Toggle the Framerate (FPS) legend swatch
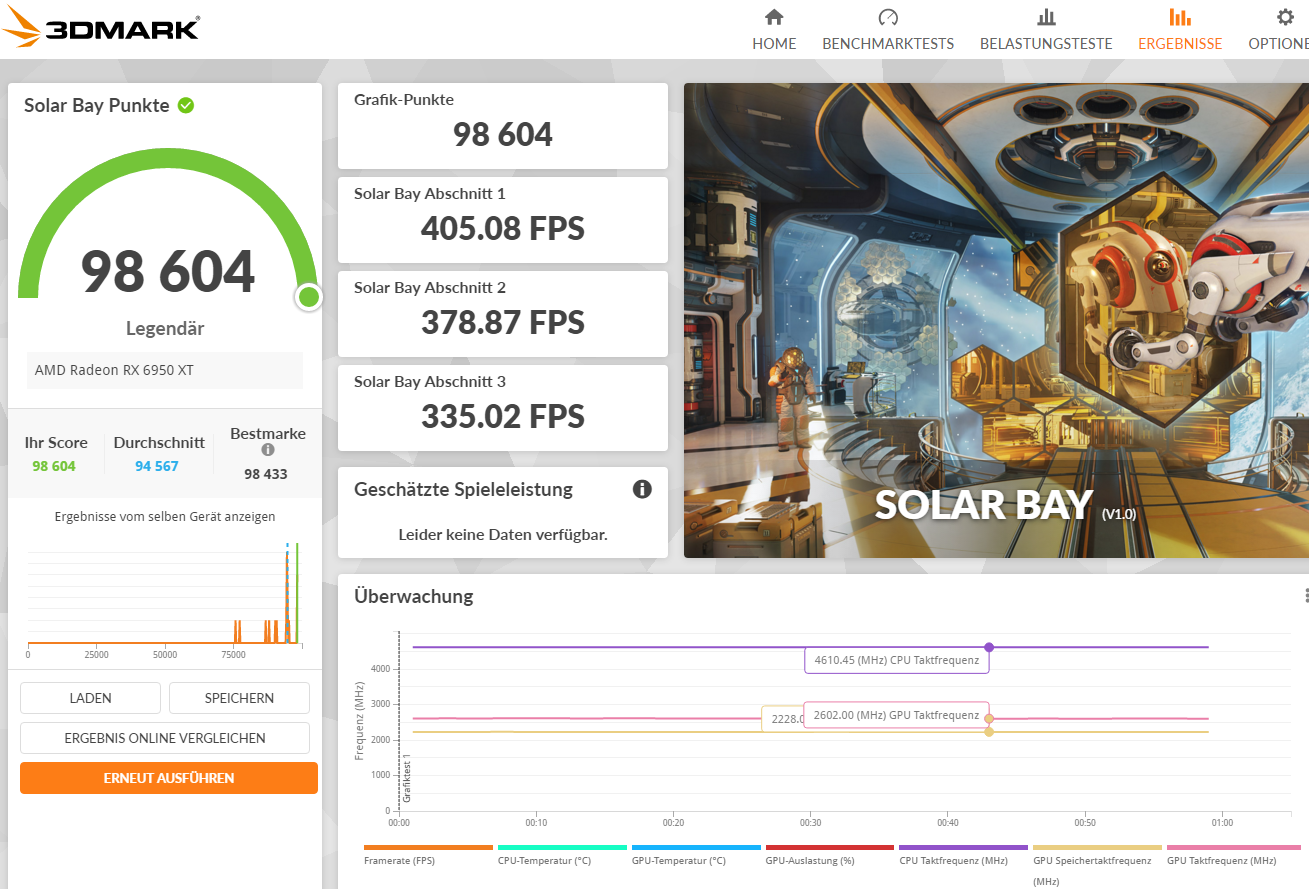Image resolution: width=1309 pixels, height=889 pixels. (428, 847)
